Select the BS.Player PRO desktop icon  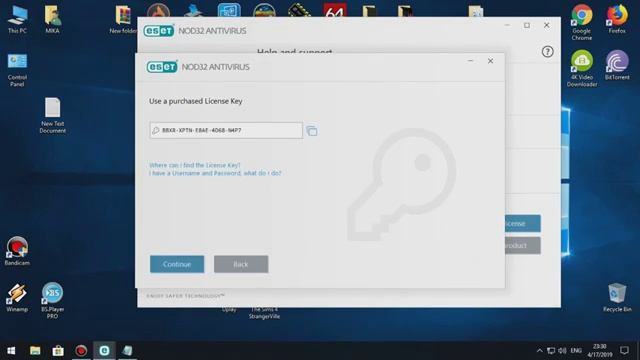pyautogui.click(x=52, y=300)
